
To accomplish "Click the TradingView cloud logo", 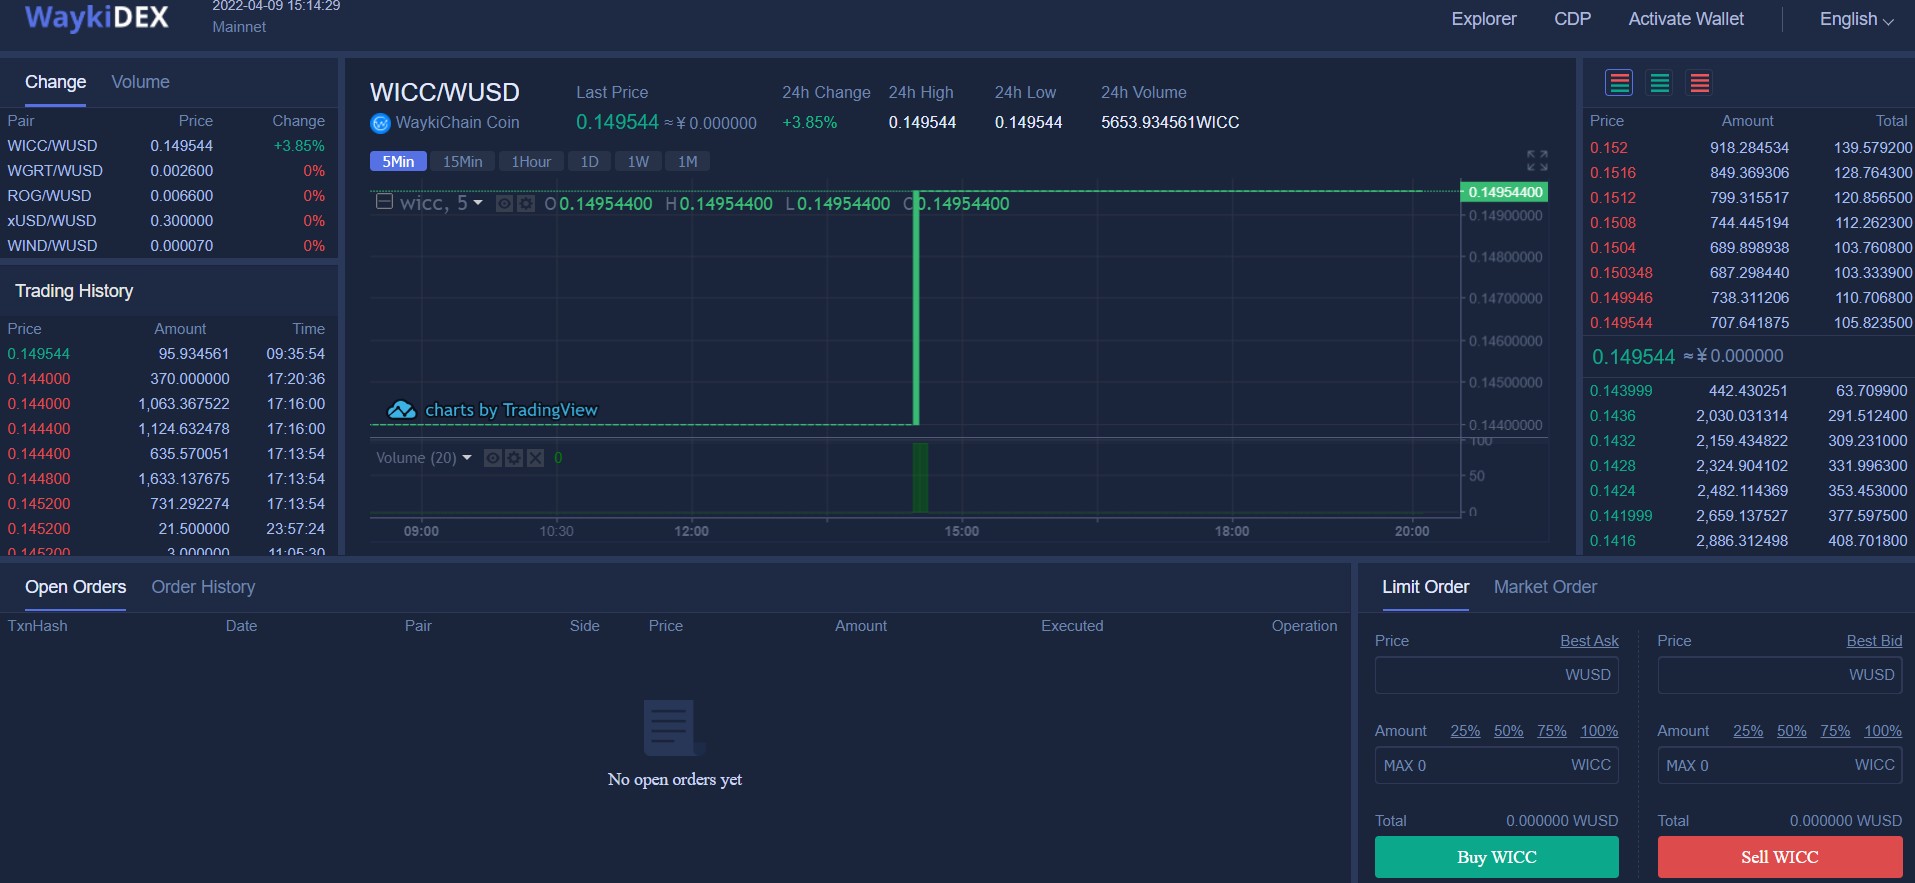I will 401,410.
